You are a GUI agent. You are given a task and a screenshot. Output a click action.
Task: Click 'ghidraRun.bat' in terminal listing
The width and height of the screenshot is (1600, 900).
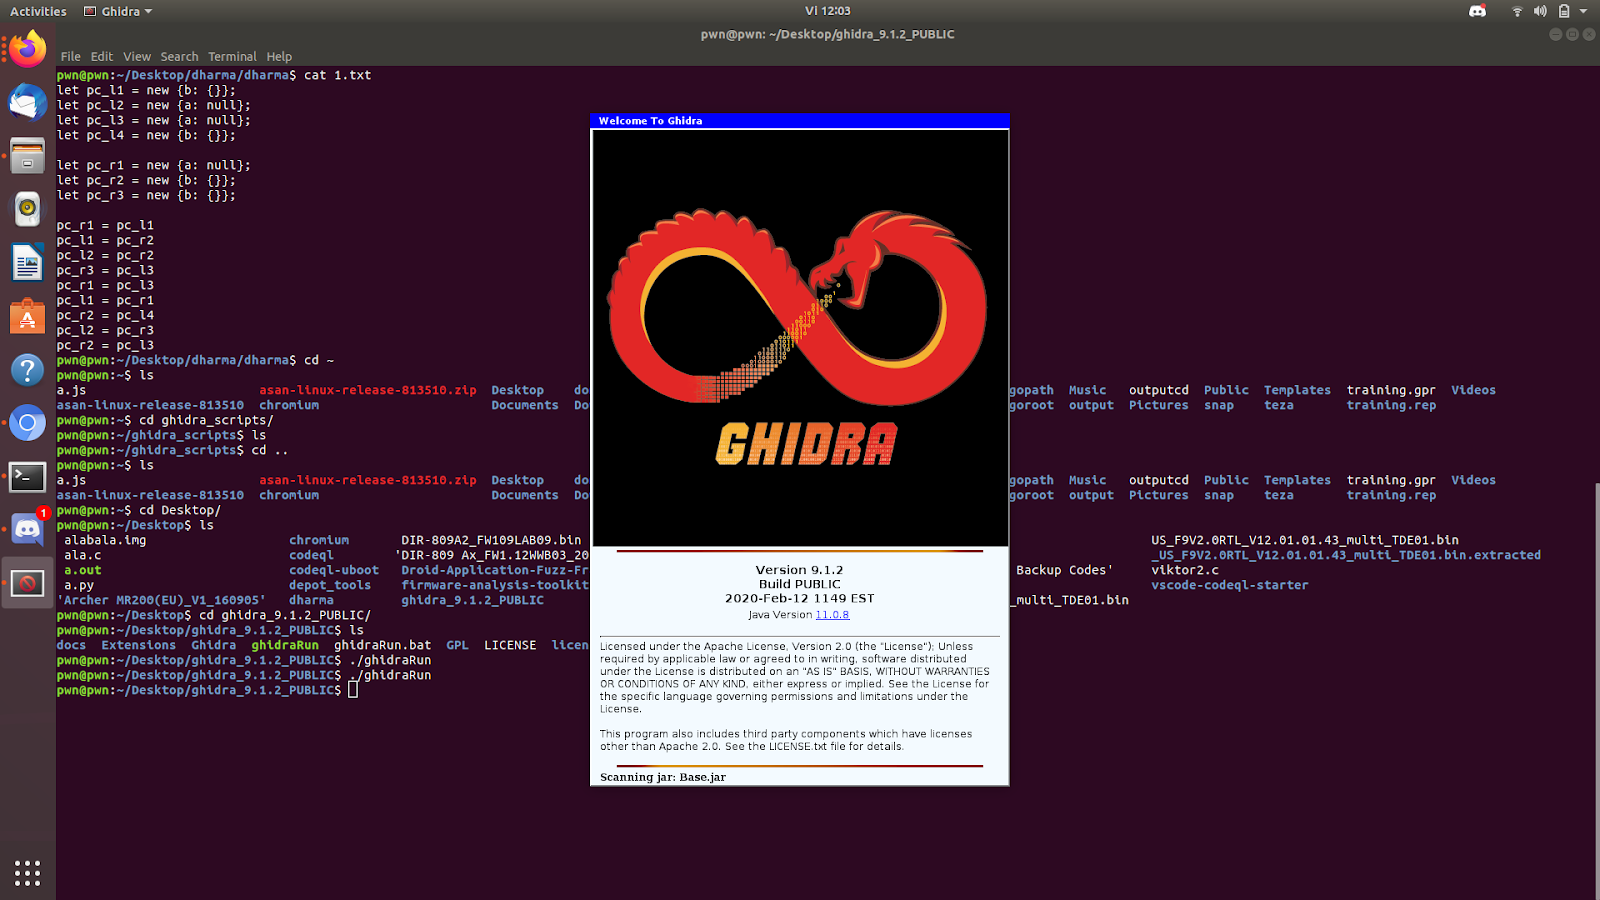(383, 645)
